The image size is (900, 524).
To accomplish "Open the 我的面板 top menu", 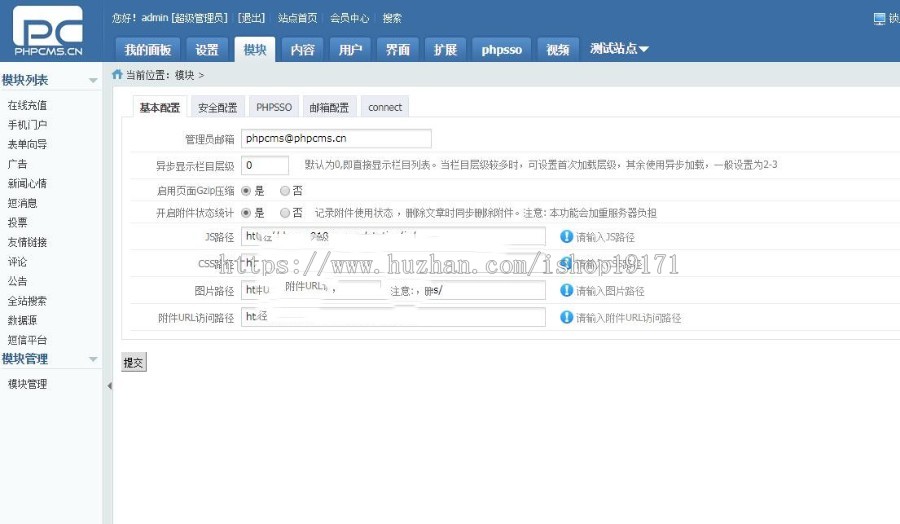I will tap(148, 49).
